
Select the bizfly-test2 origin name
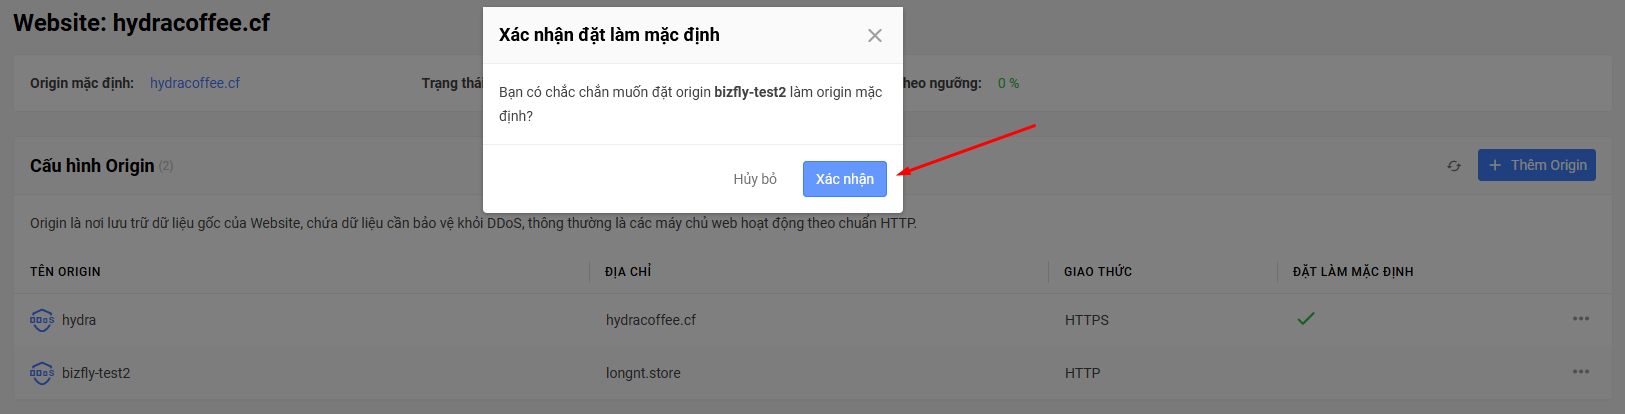(96, 373)
